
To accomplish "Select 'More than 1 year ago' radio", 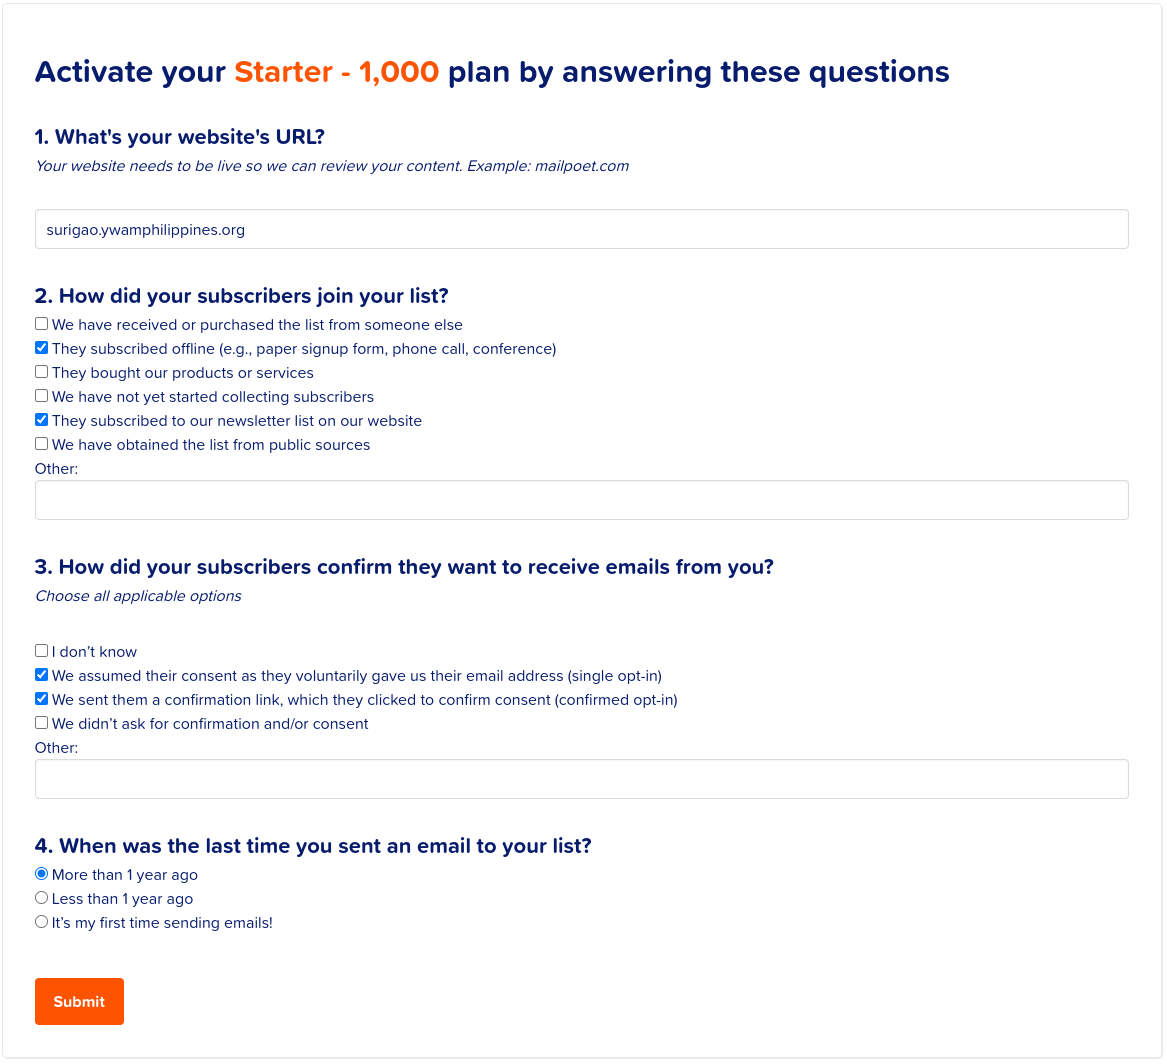I will (42, 874).
